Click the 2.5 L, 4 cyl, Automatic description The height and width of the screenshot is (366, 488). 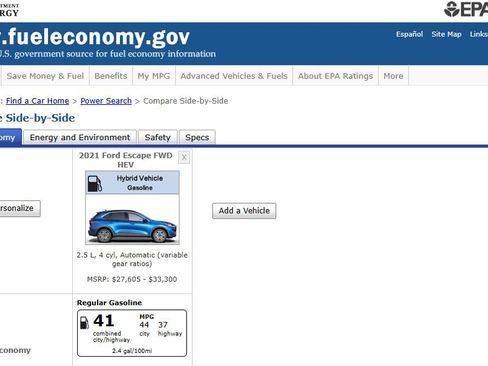click(x=132, y=259)
